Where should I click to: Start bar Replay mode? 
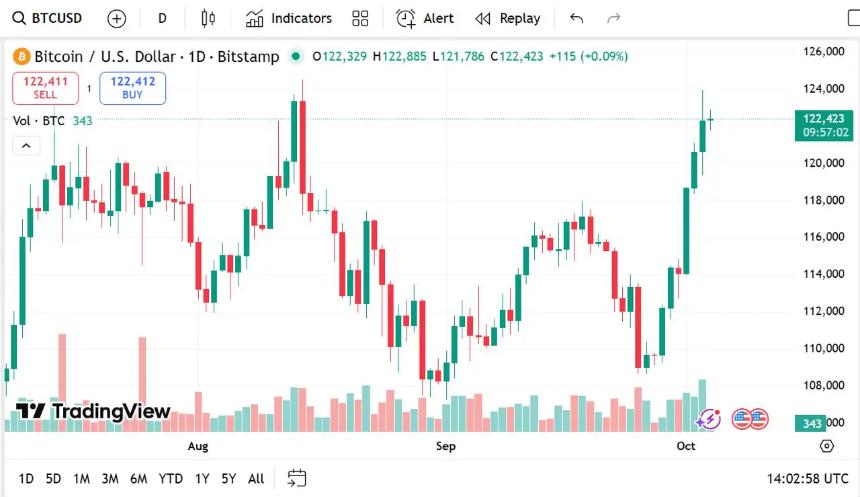click(508, 18)
